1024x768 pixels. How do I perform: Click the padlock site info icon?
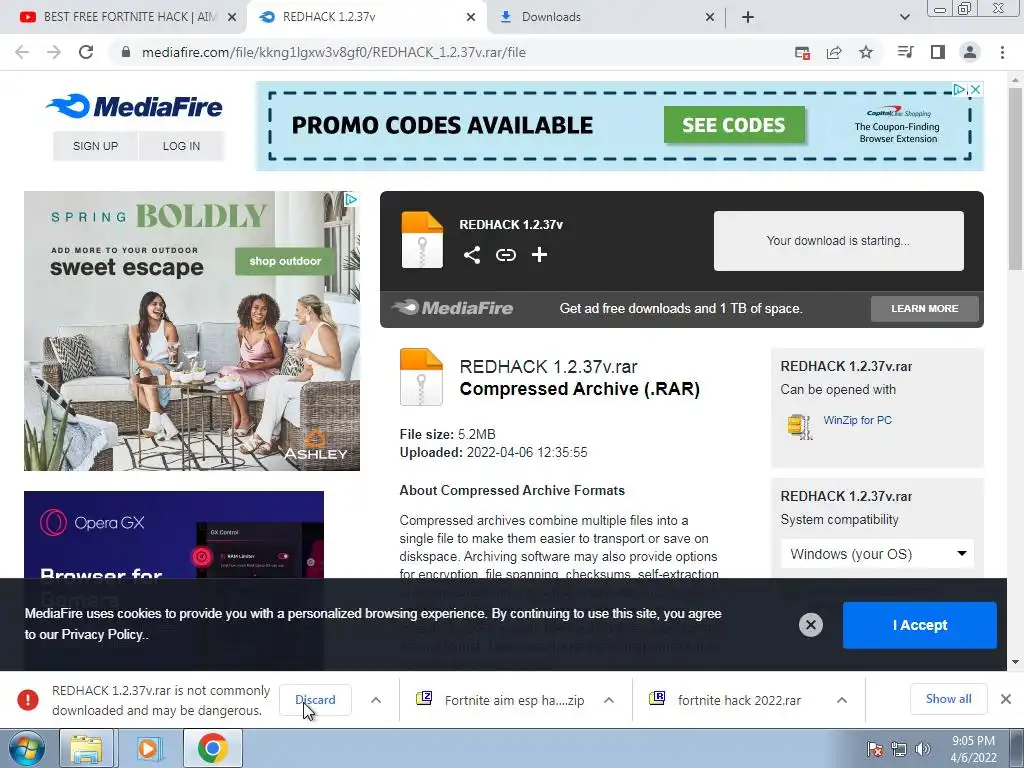126,52
